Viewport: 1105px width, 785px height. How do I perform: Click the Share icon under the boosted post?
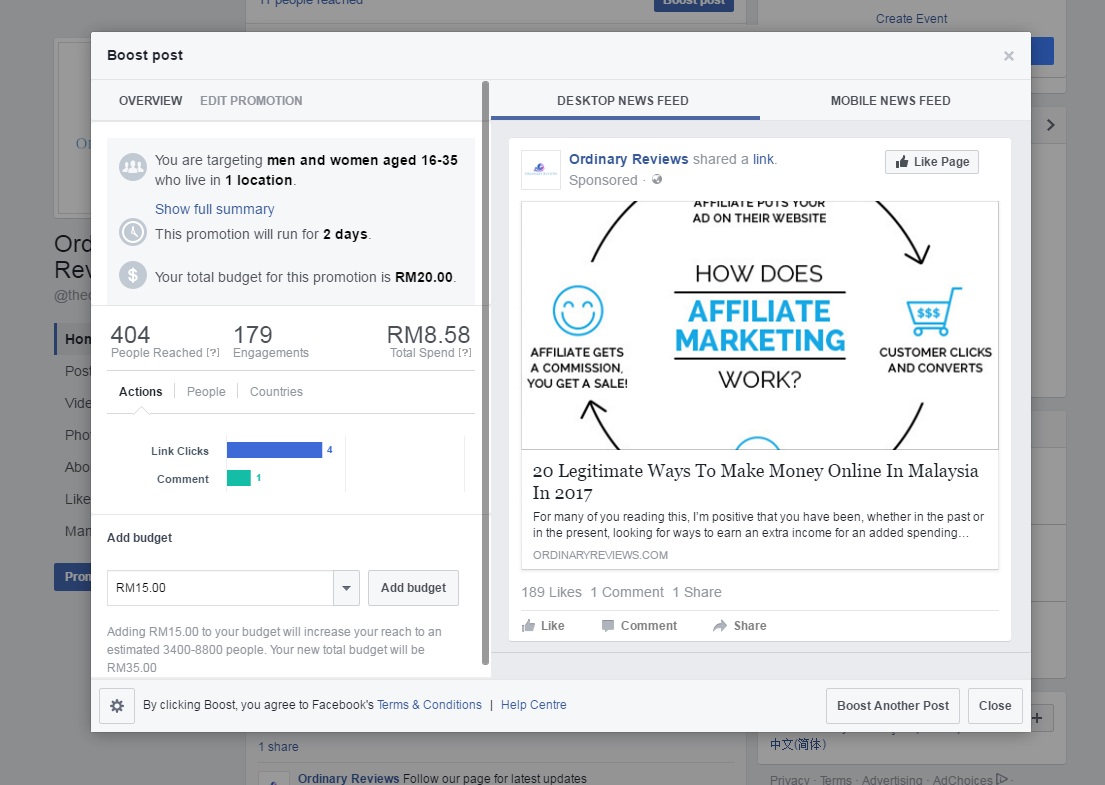[719, 625]
